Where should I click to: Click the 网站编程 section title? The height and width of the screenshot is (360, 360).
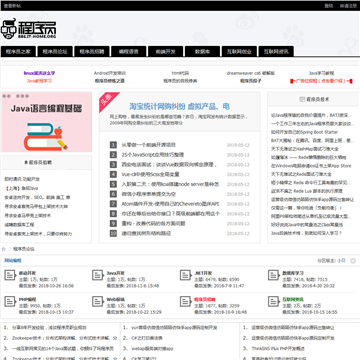(x=13, y=261)
